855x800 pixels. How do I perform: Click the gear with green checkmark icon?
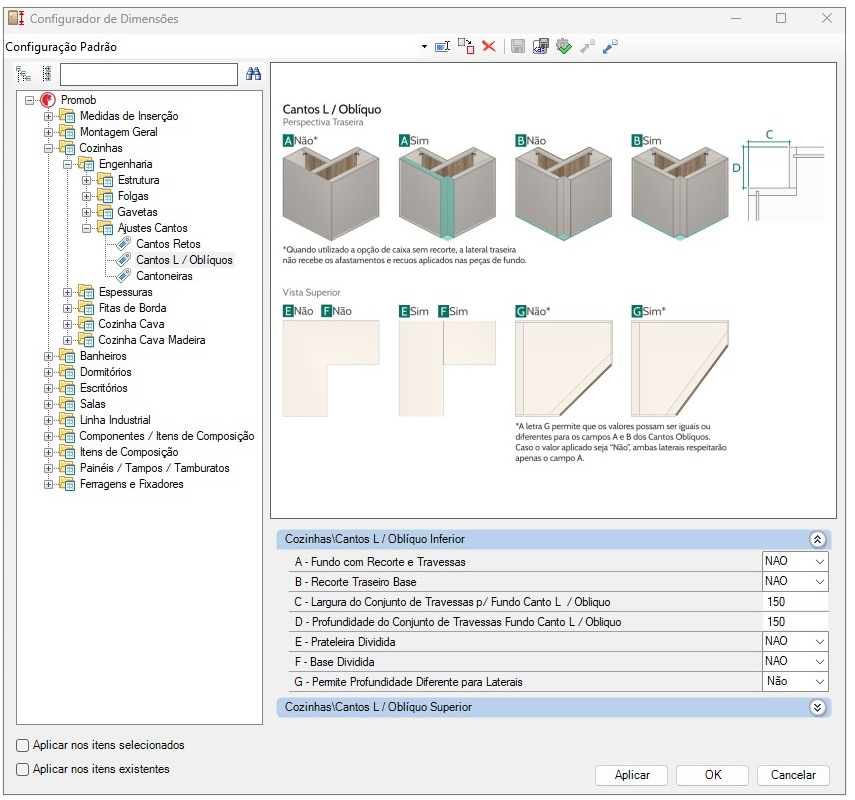point(564,46)
